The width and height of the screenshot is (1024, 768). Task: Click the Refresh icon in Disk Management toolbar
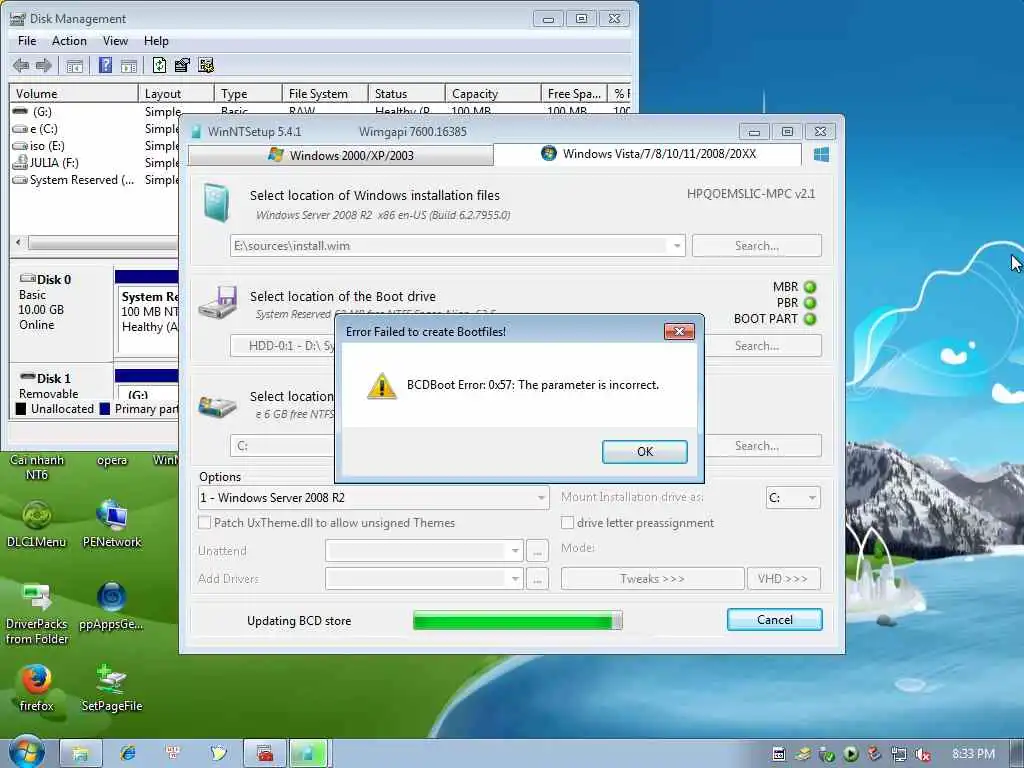(159, 65)
